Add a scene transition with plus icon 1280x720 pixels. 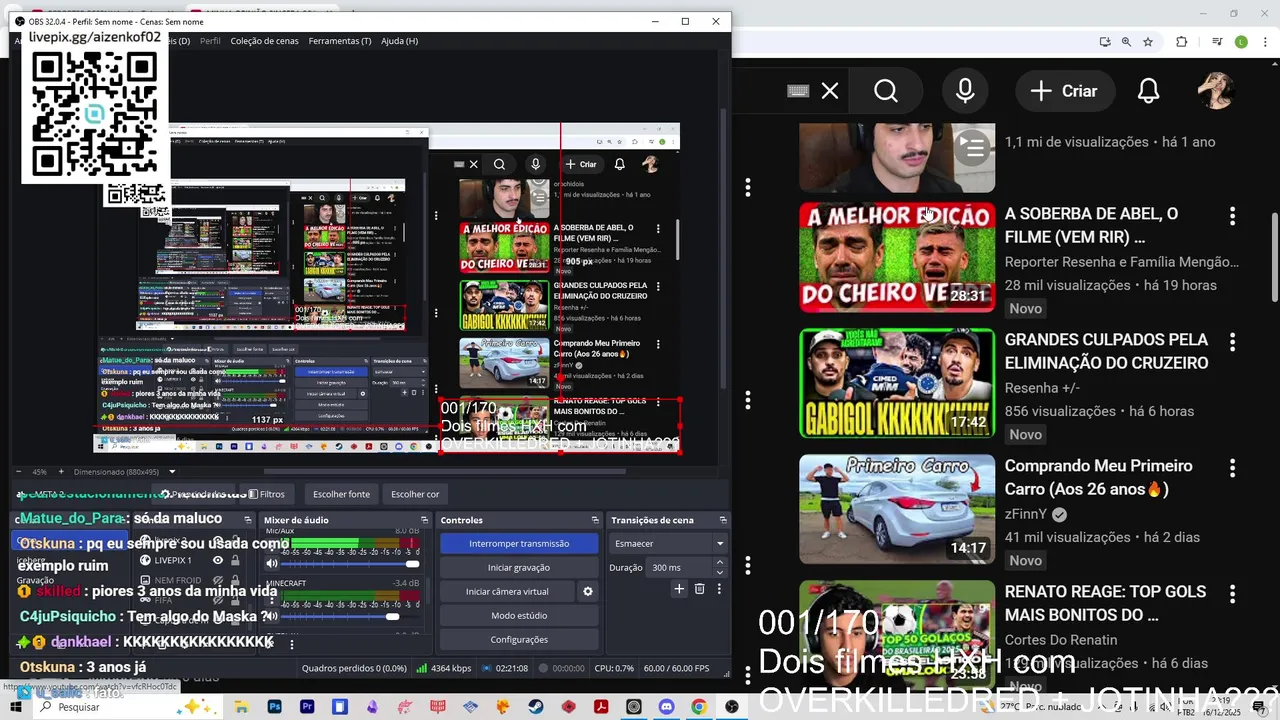pos(679,589)
